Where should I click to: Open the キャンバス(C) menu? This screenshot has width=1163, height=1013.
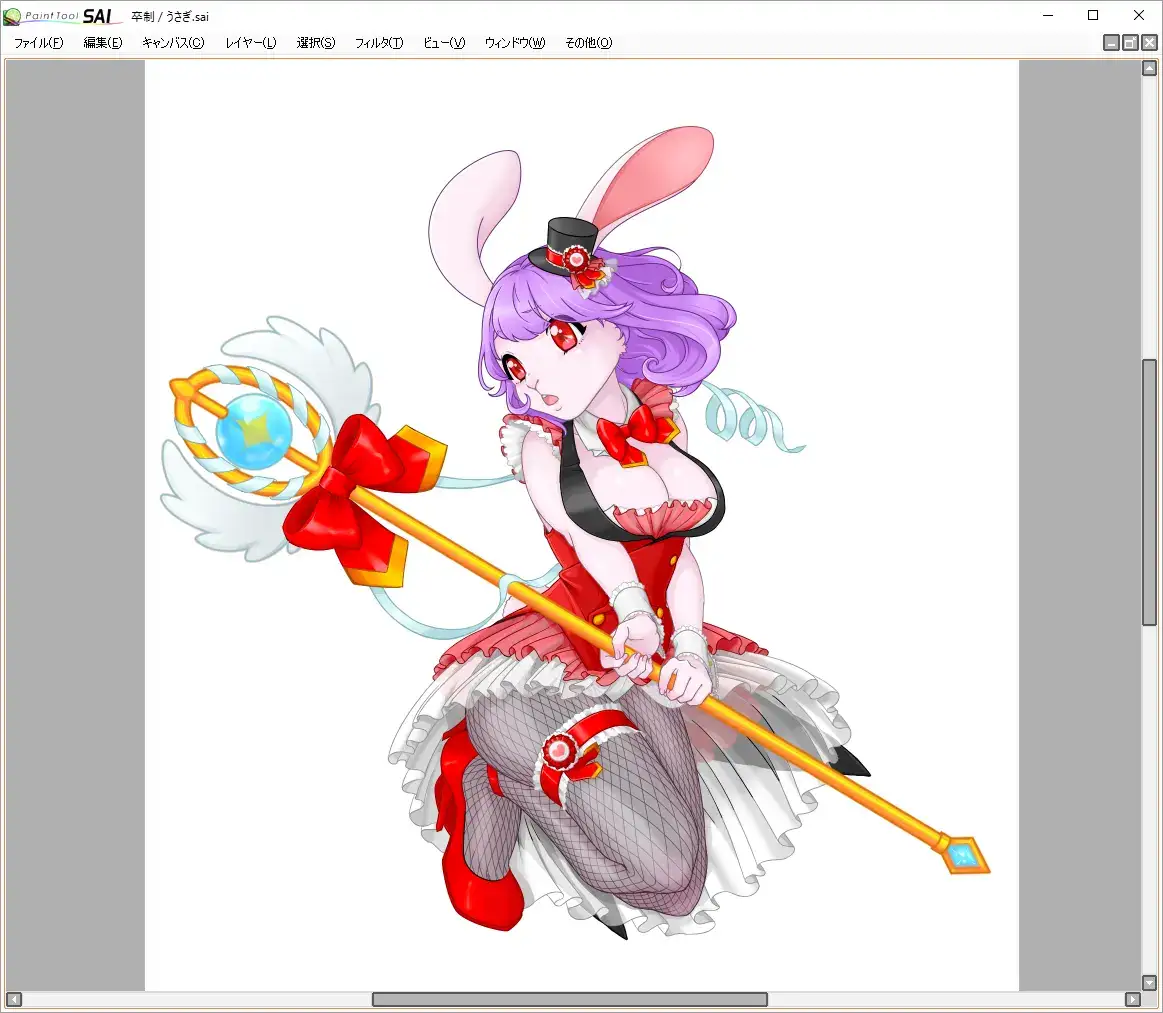pos(173,43)
